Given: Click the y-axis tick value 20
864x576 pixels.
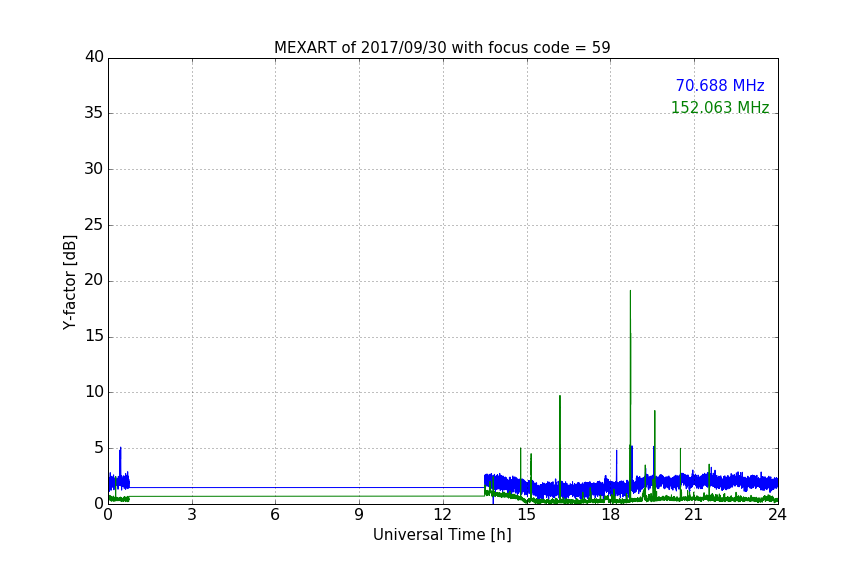Looking at the screenshot, I should tap(94, 281).
